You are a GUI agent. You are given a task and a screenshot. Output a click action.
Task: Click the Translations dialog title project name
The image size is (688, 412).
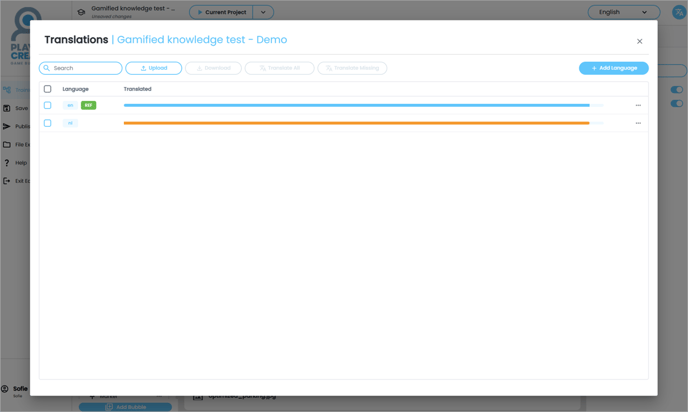pos(202,39)
